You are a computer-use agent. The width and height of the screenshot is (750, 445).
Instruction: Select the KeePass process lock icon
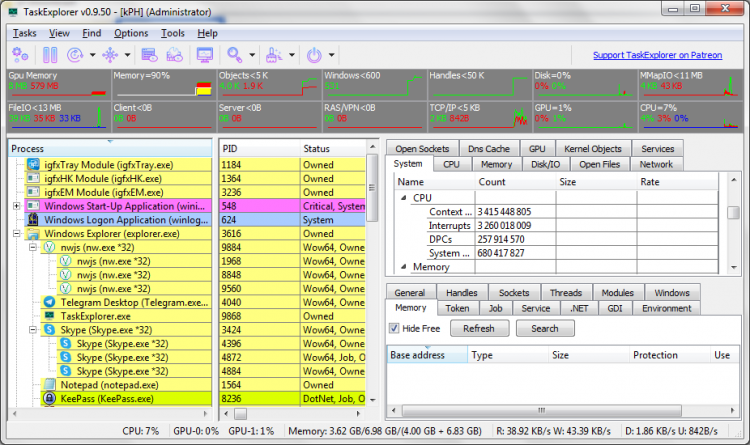(49, 398)
